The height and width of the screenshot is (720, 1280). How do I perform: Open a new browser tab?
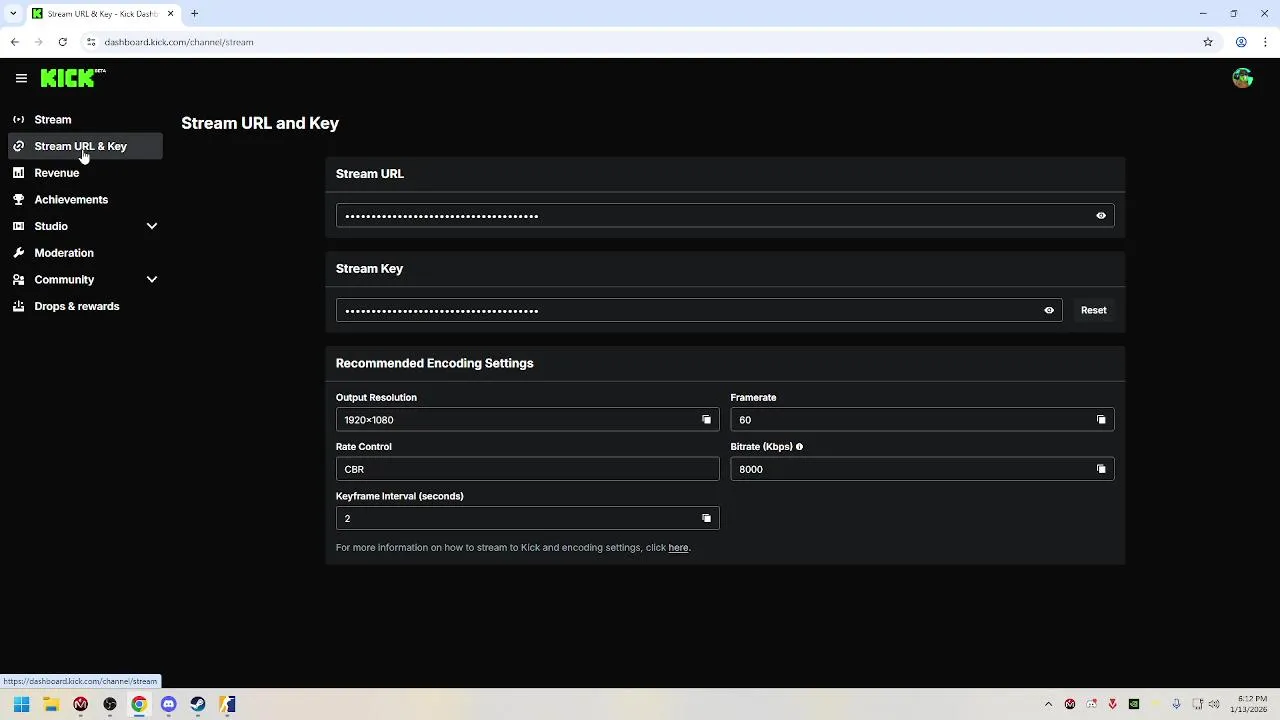[x=195, y=14]
